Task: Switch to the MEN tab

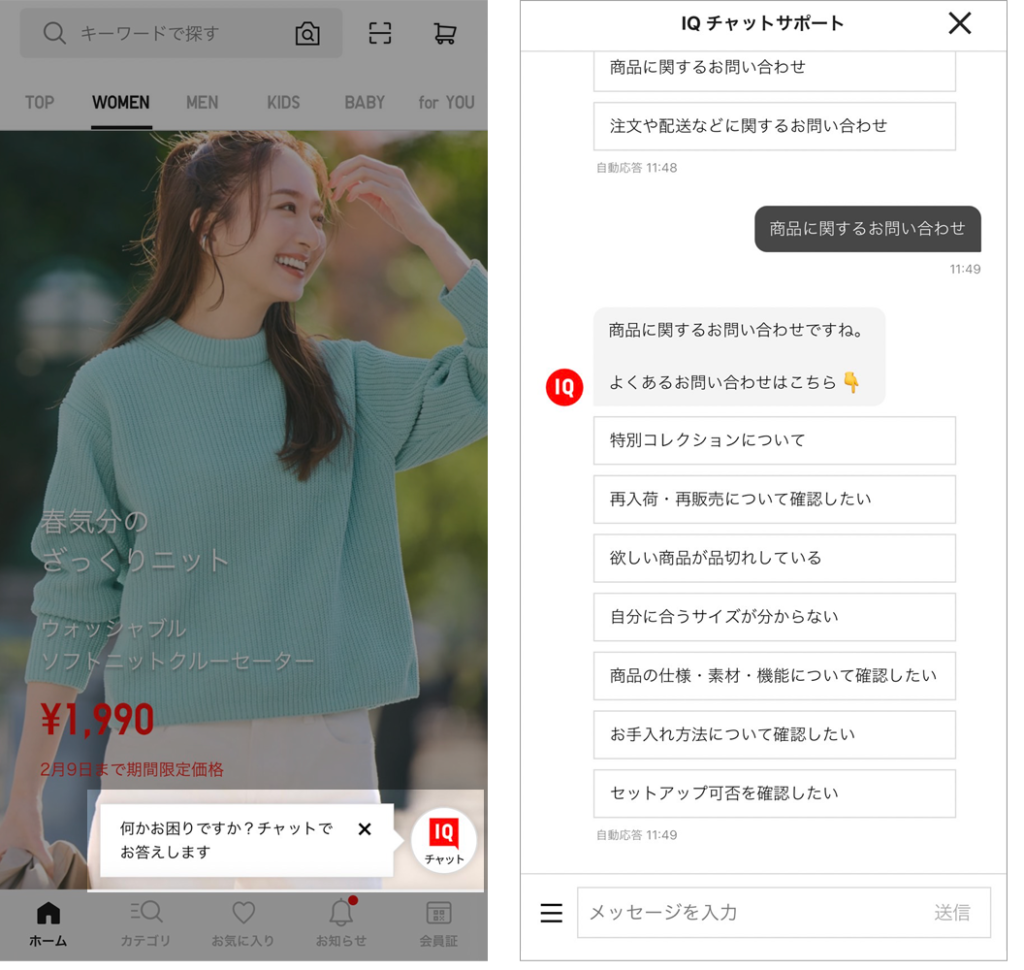Action: click(x=202, y=102)
